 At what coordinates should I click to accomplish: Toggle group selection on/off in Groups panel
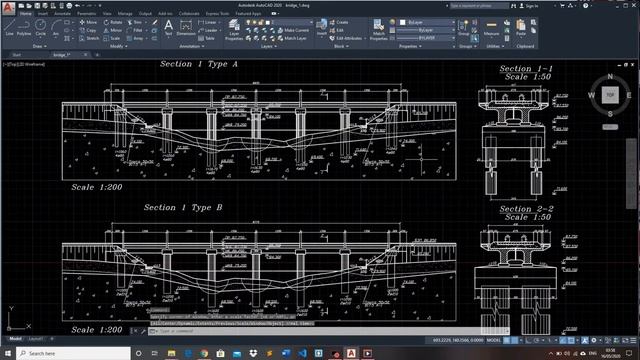click(x=474, y=38)
